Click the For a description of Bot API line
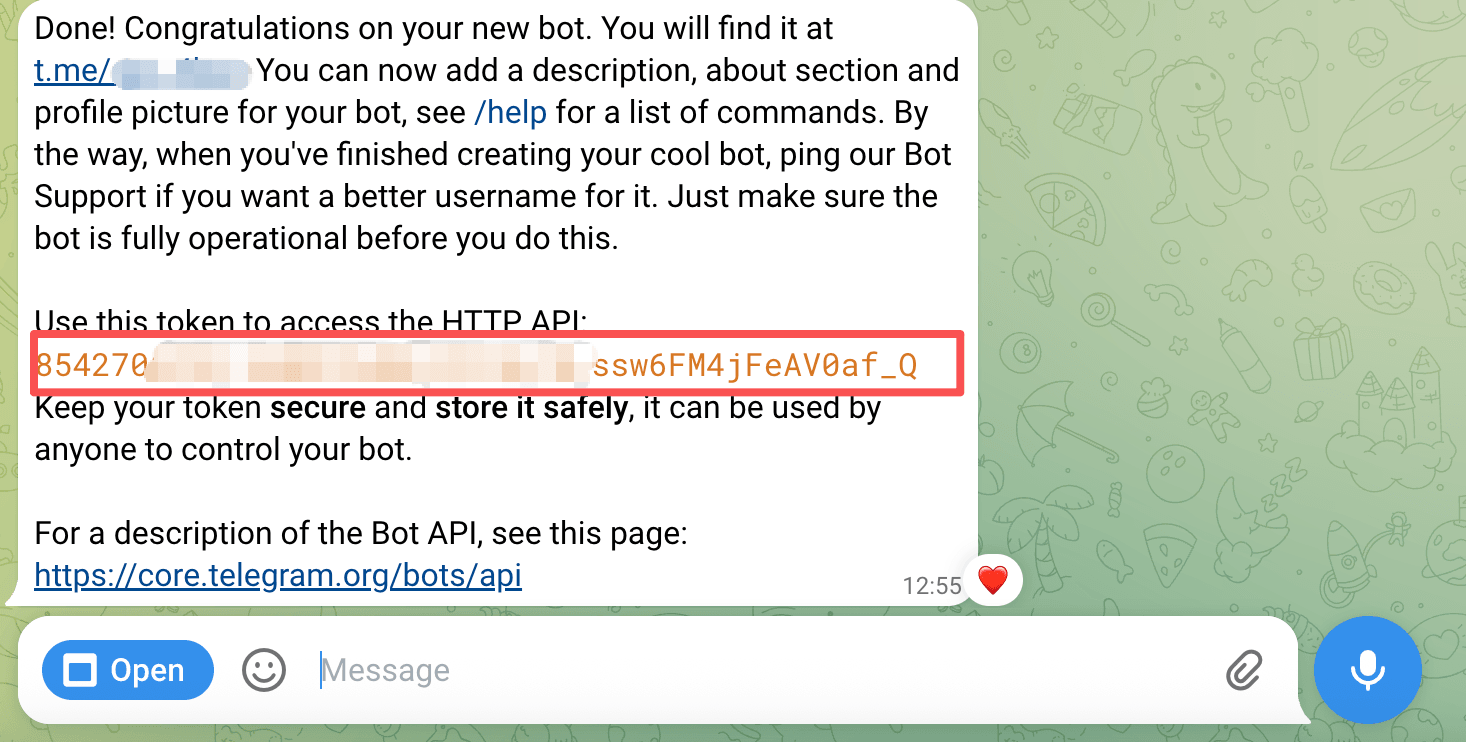 point(361,534)
